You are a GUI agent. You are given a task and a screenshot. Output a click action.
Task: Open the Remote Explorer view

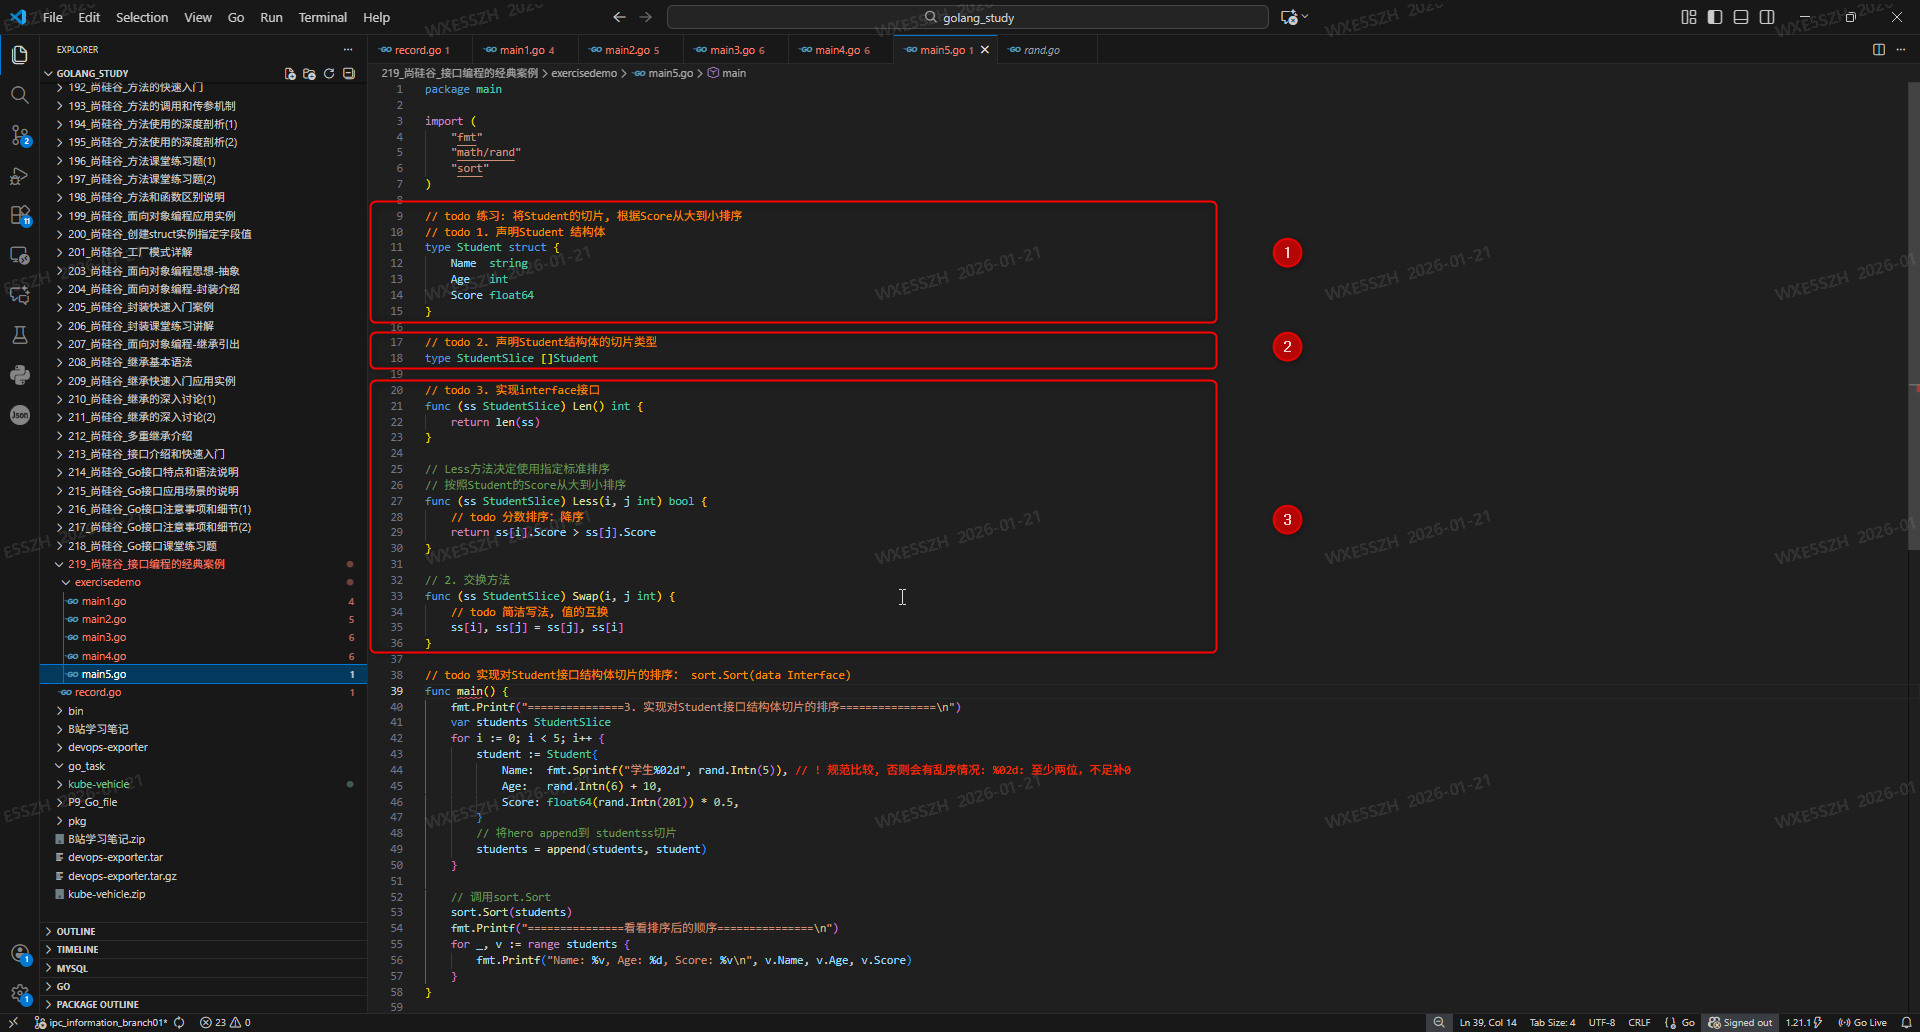tap(19, 255)
